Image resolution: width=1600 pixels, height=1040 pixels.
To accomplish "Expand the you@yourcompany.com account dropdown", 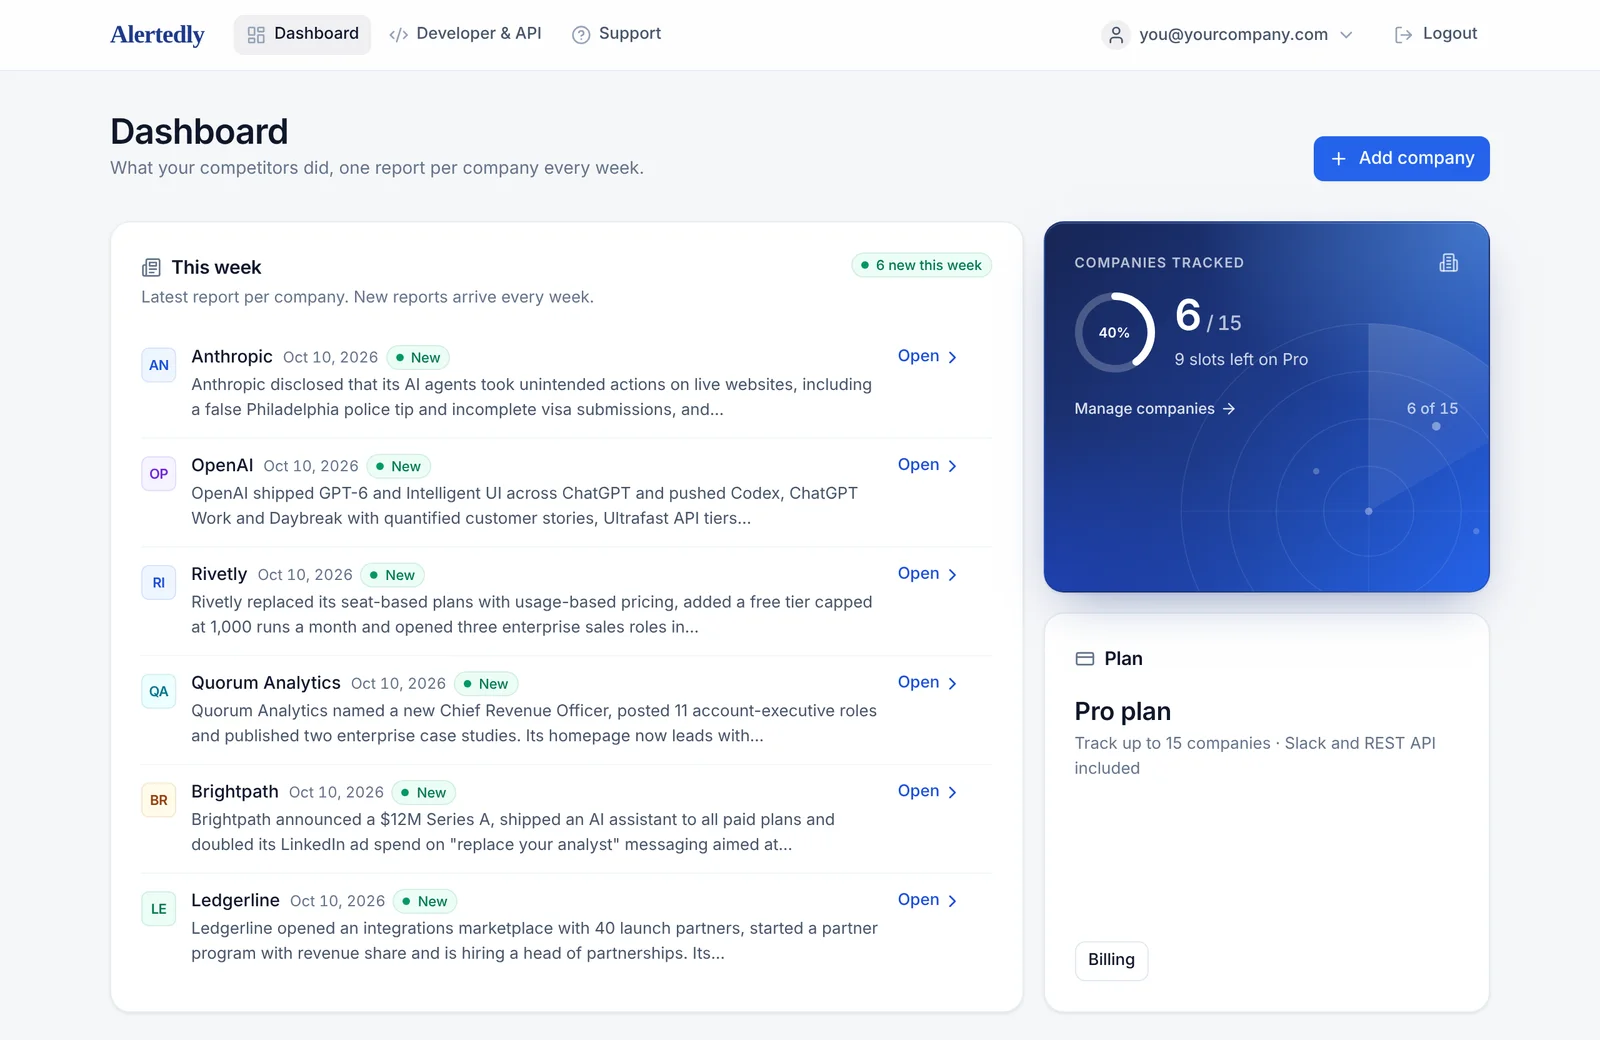I will point(1228,35).
